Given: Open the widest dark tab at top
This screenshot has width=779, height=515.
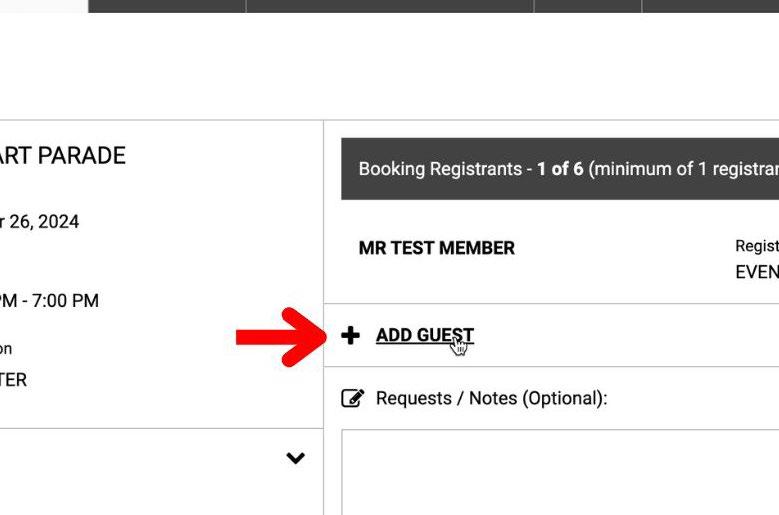Looking at the screenshot, I should tap(390, 5).
